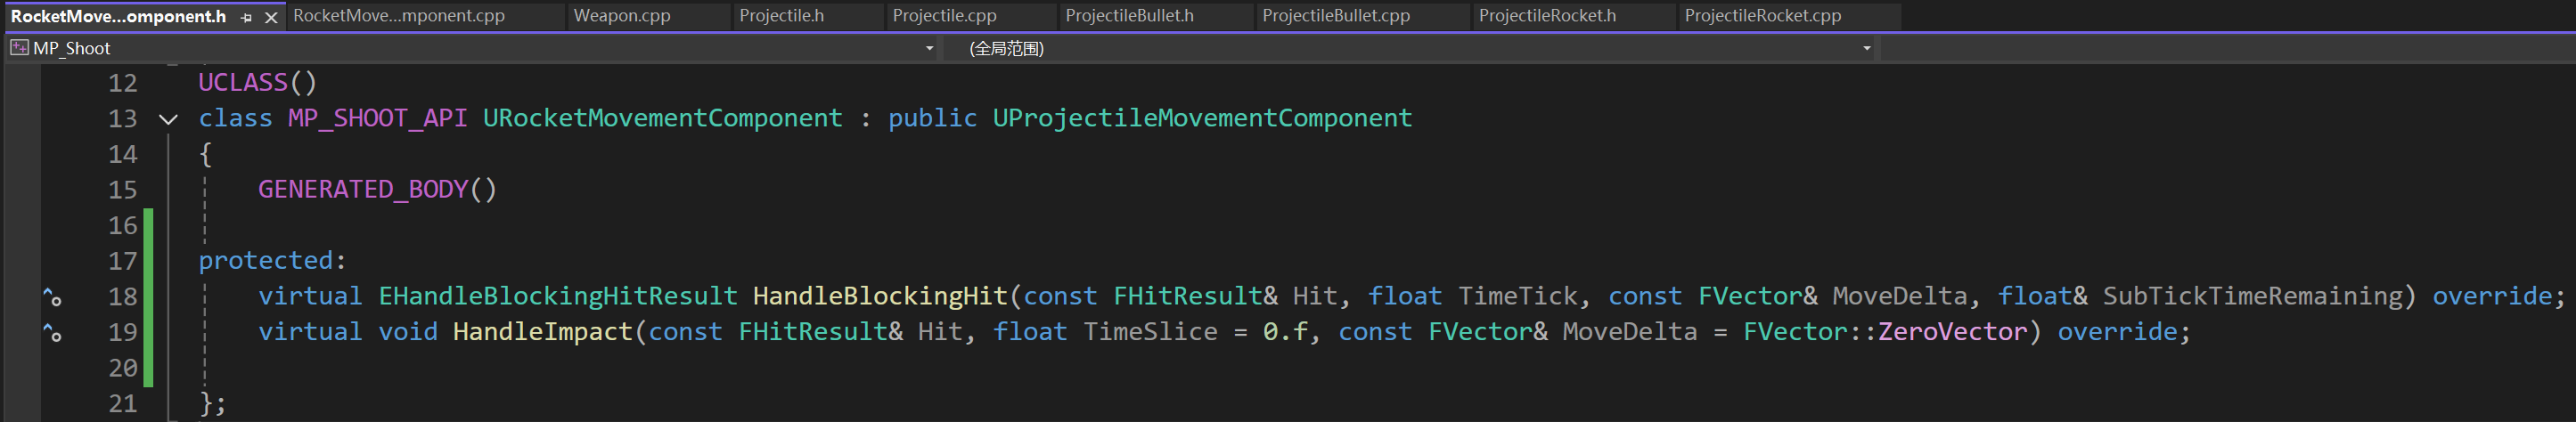Click override indicator glyph on line 19
The width and height of the screenshot is (2576, 422).
[53, 333]
